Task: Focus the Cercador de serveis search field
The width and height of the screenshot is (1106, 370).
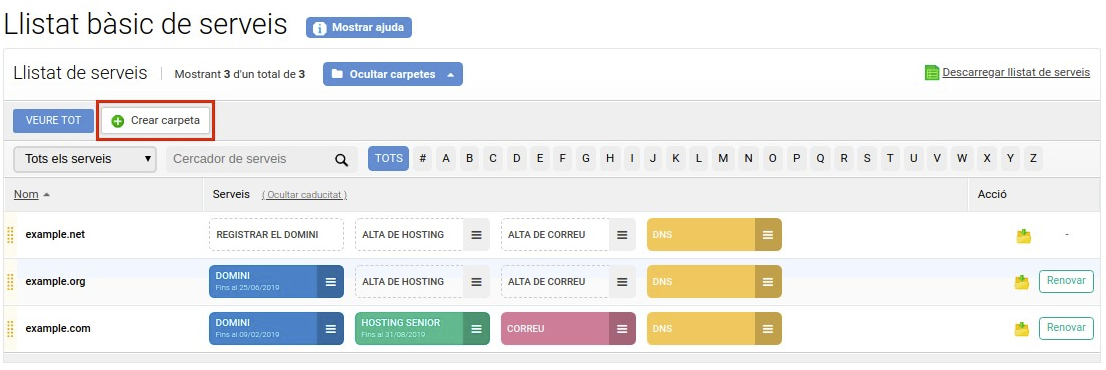Action: 250,159
